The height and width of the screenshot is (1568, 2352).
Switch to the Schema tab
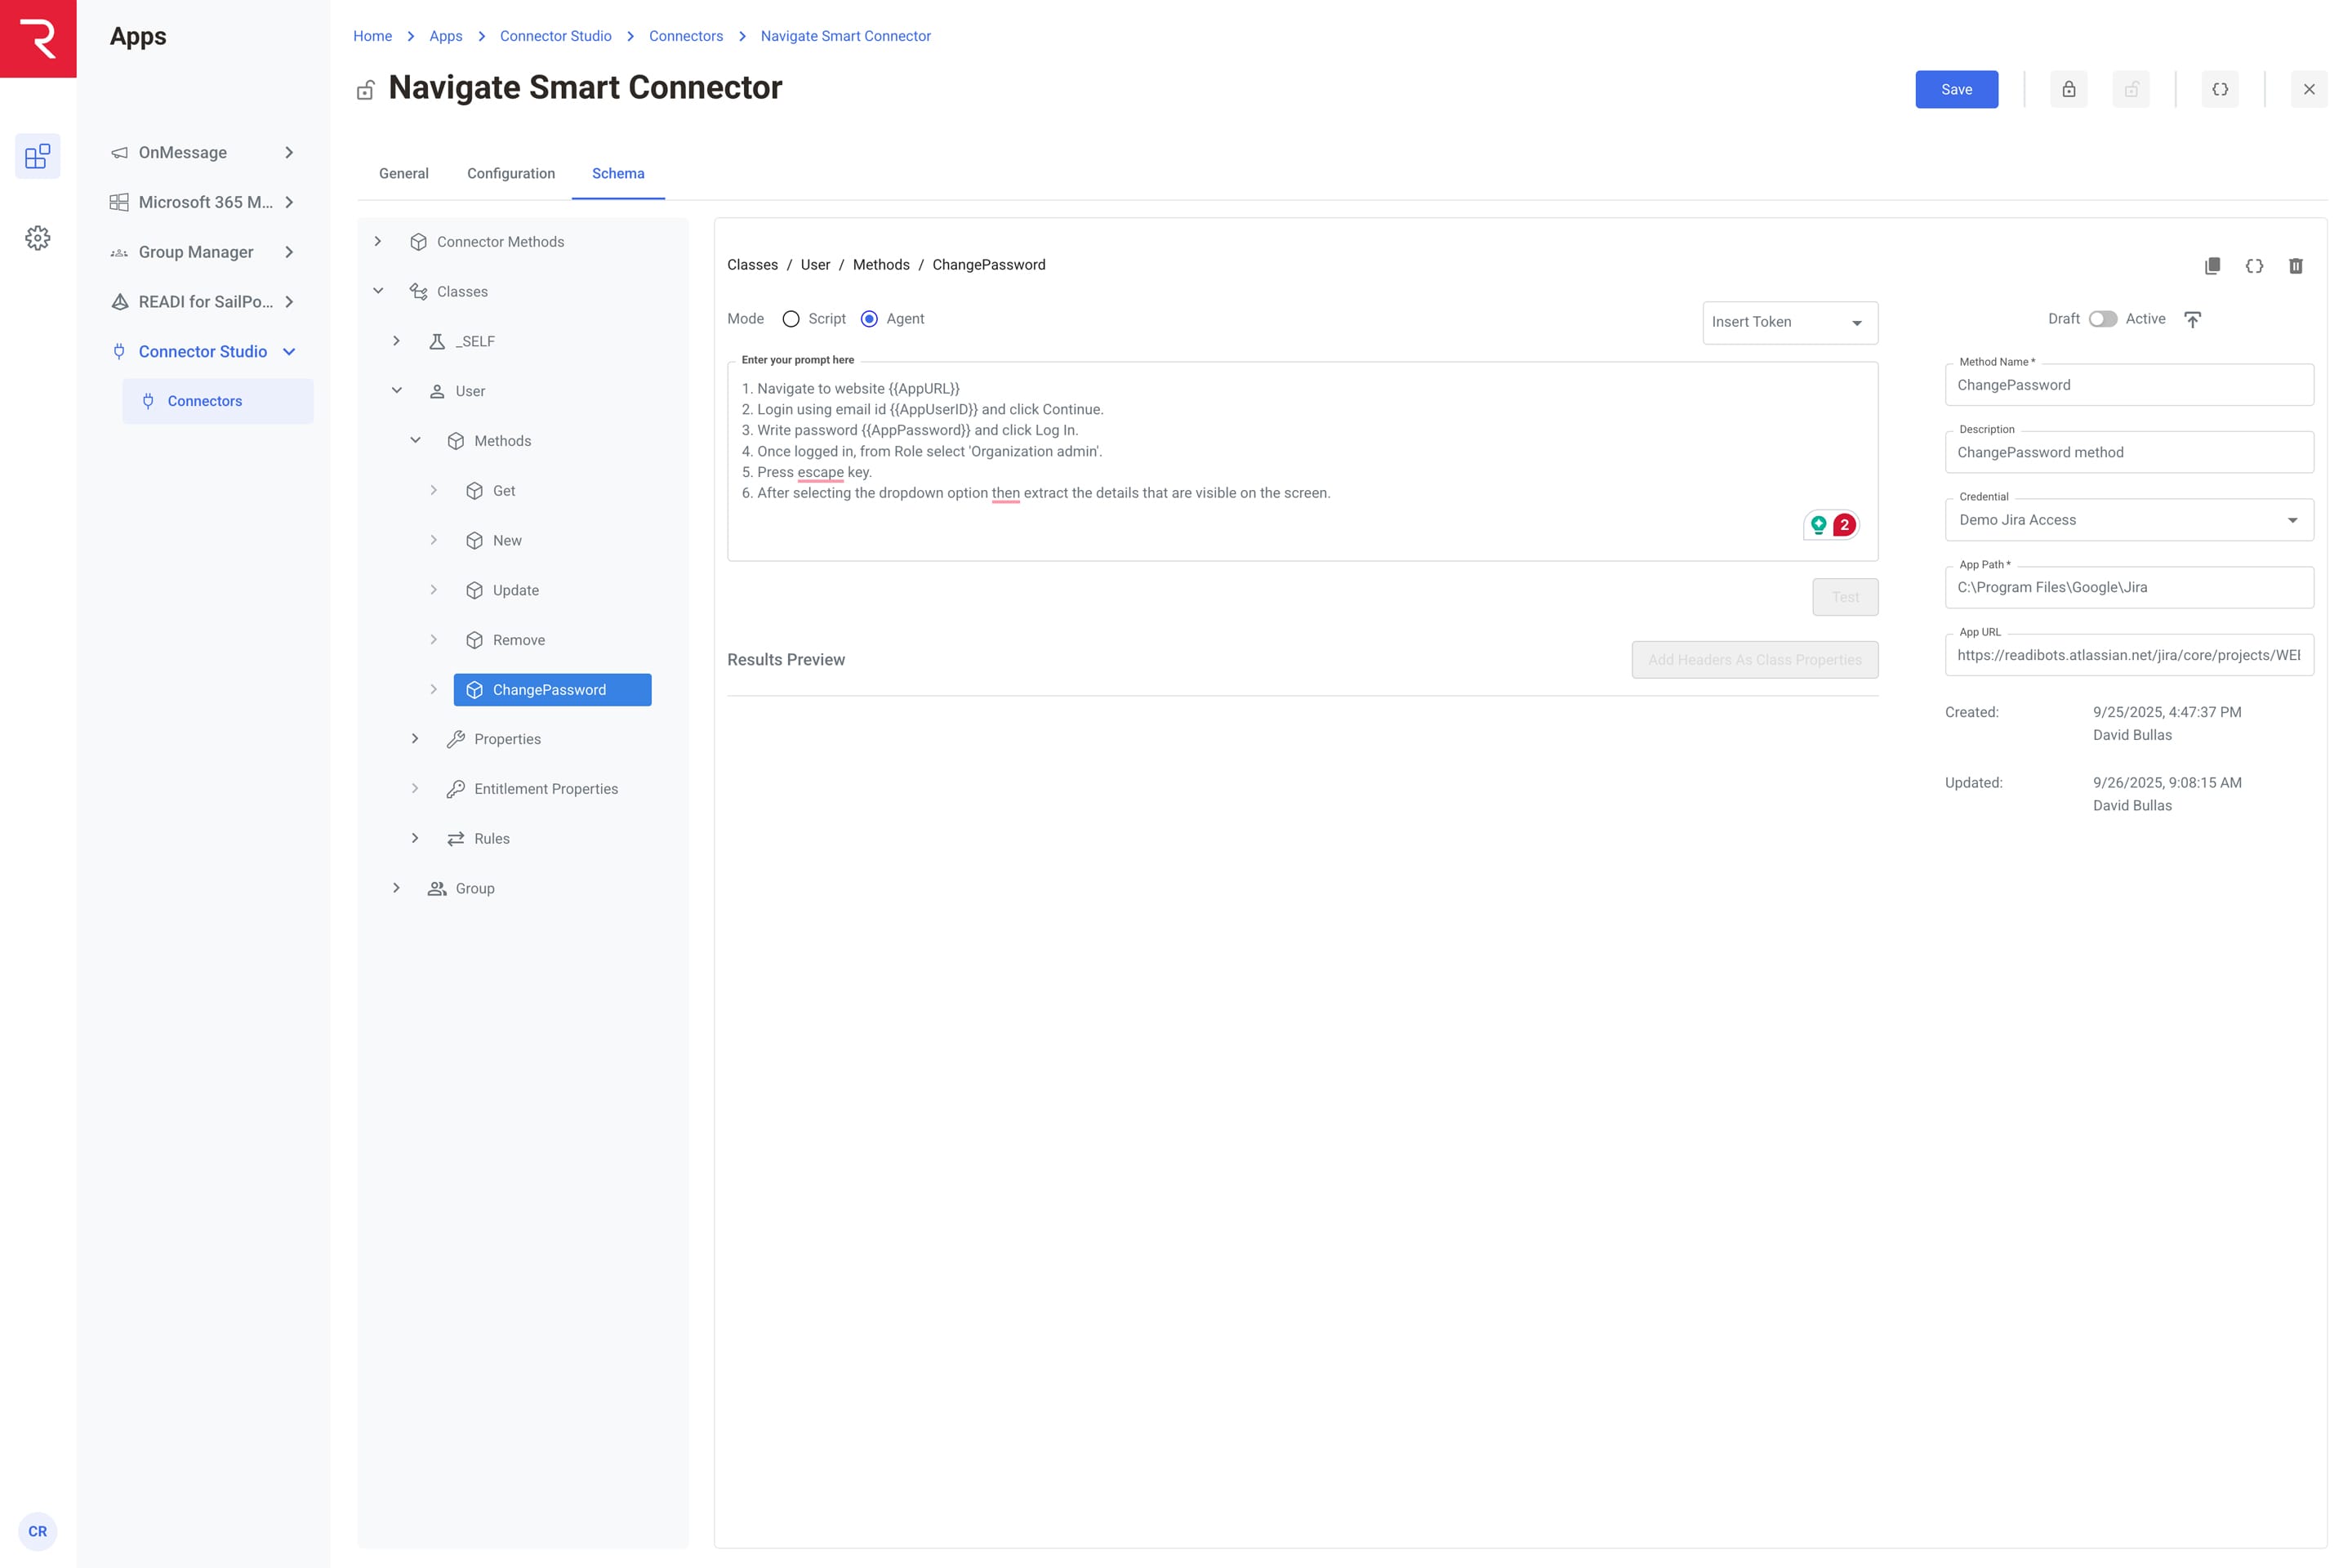(x=618, y=173)
